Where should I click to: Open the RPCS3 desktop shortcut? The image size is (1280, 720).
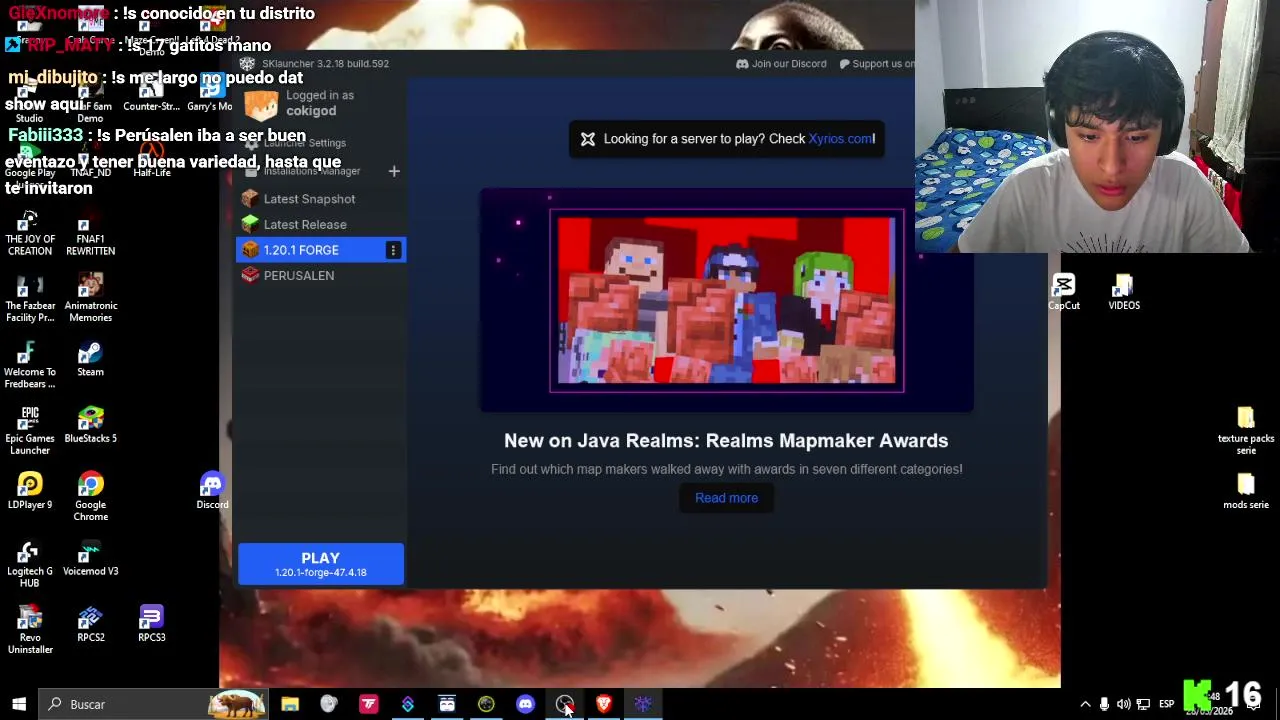(151, 624)
